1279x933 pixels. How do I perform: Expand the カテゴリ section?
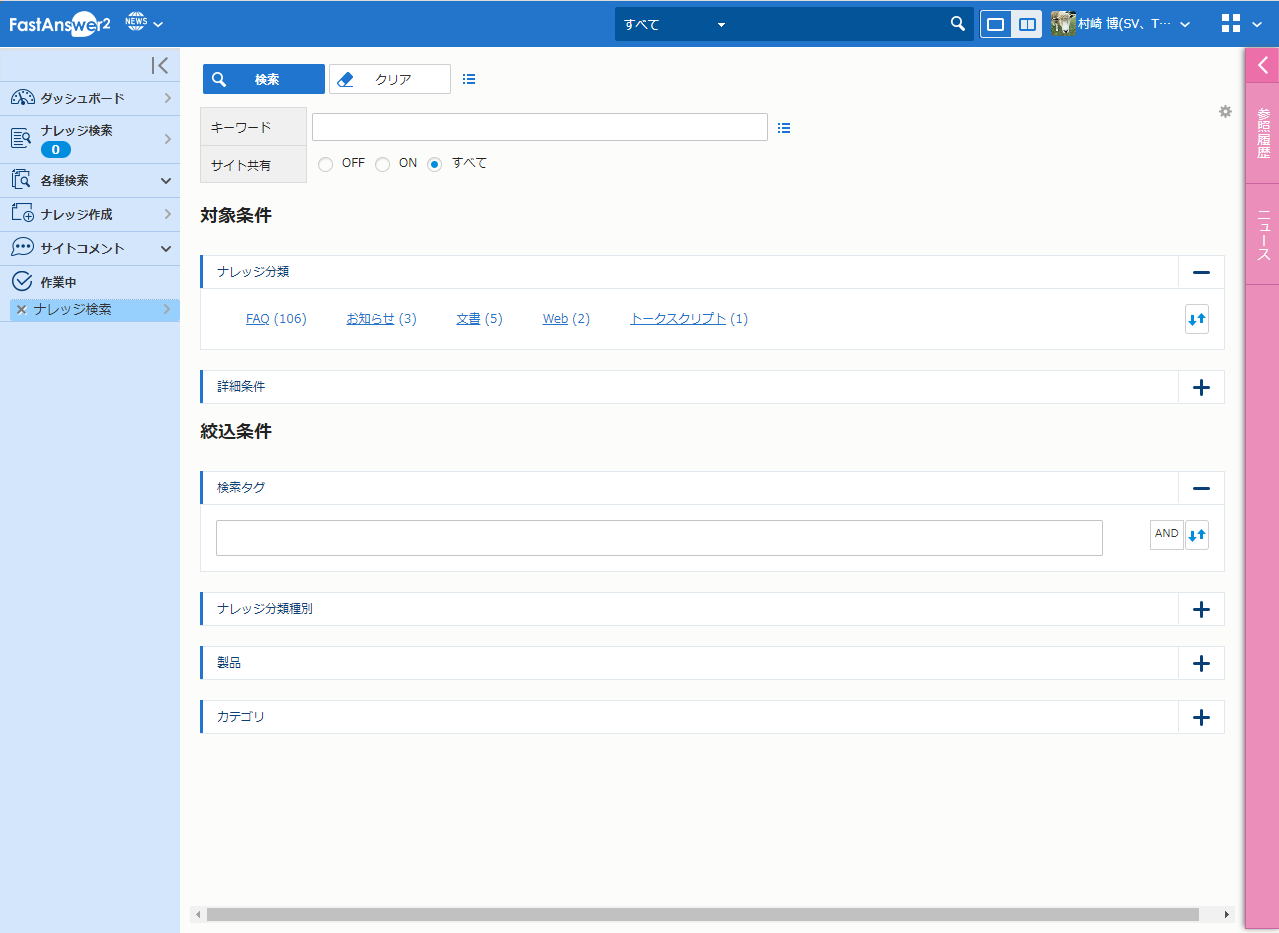[x=1201, y=717]
